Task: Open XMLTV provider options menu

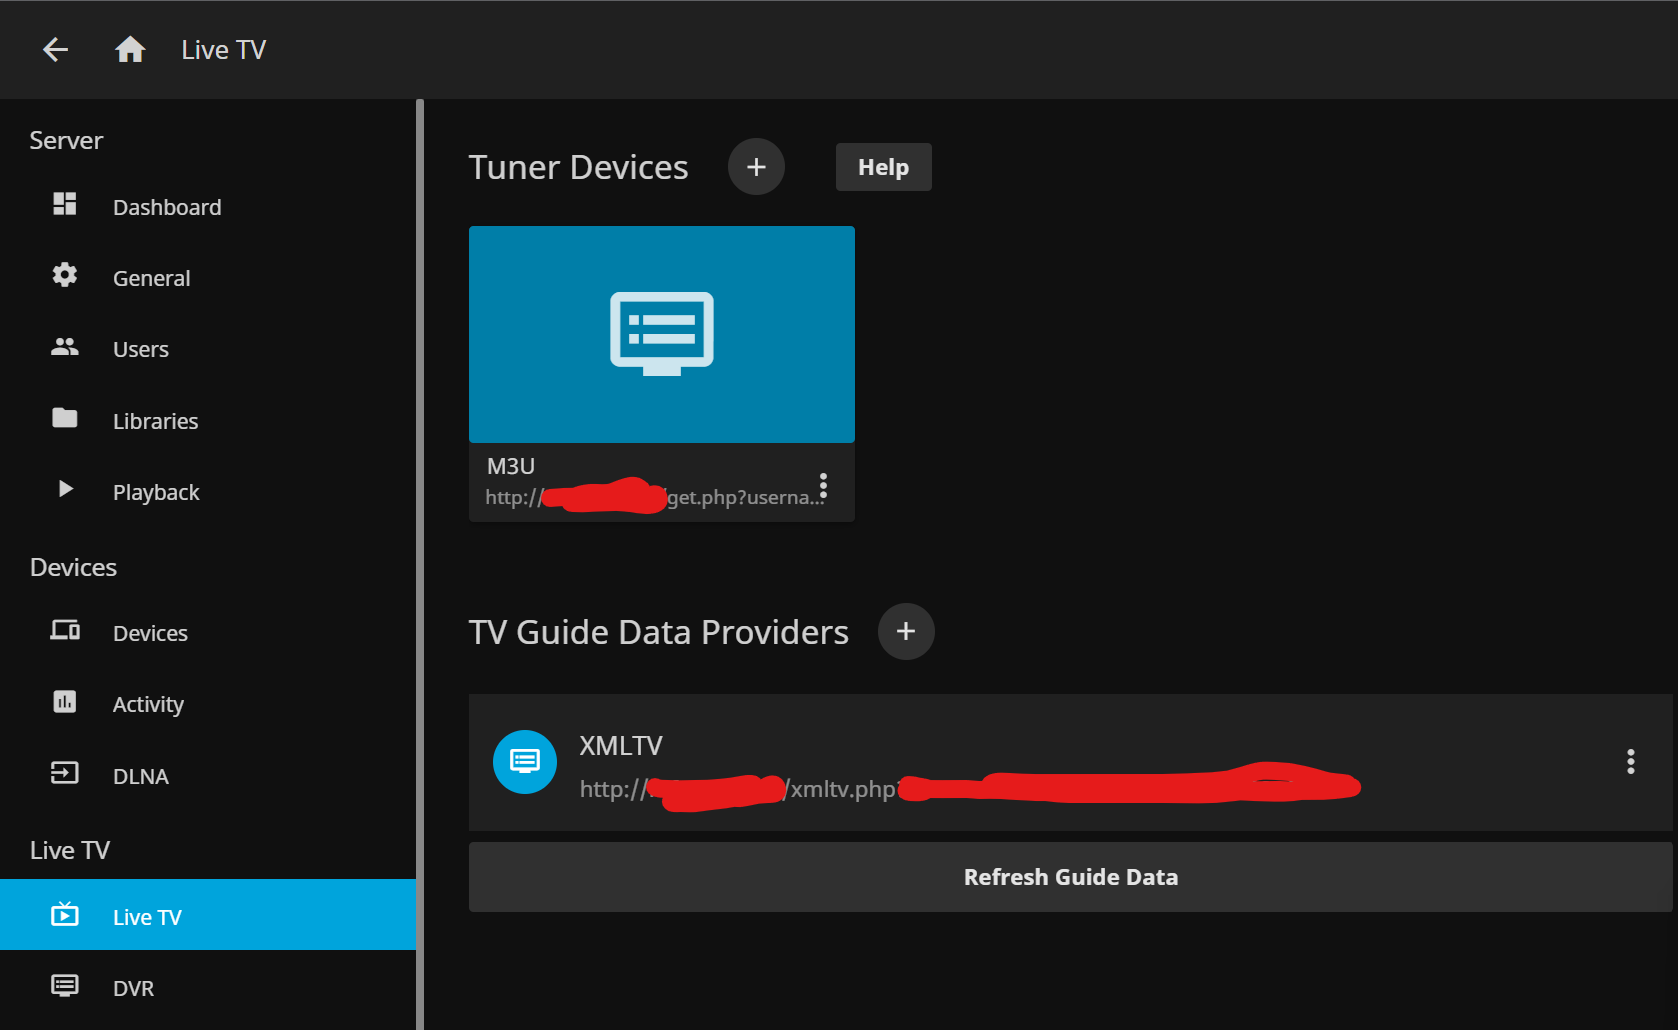Action: point(1630,762)
